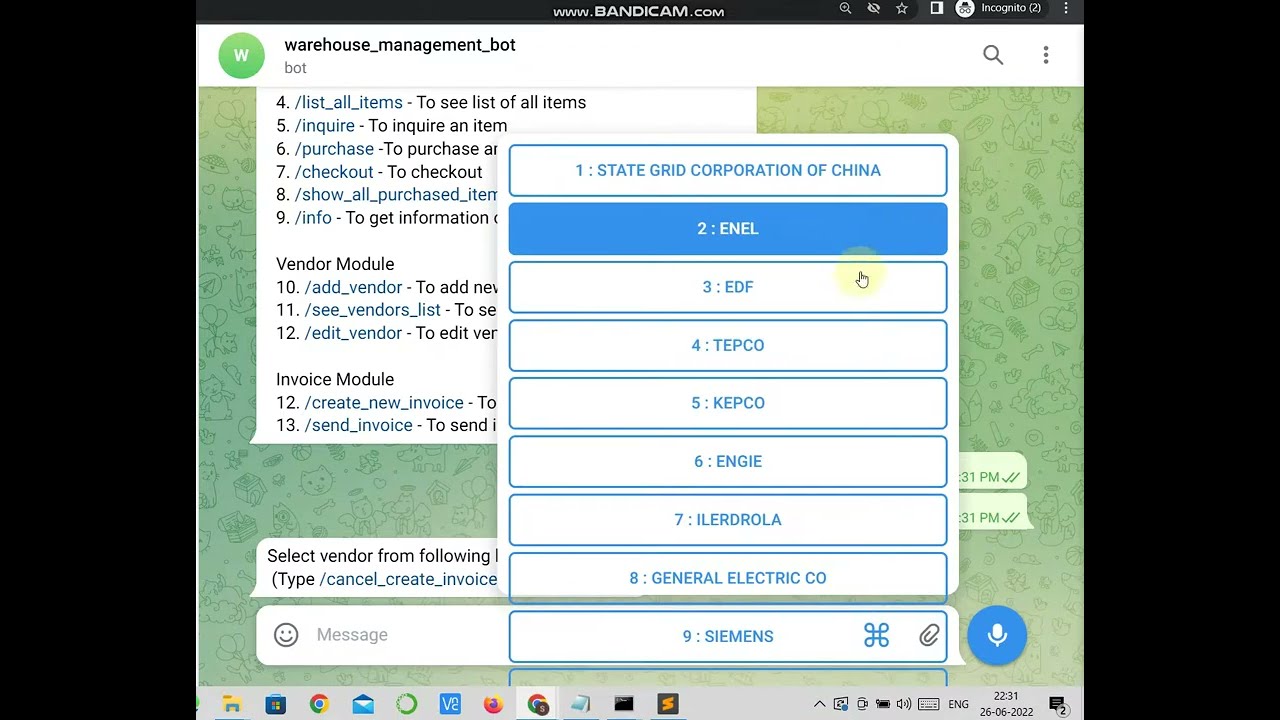
Task: Start voice recording with the microphone button
Action: pyautogui.click(x=997, y=635)
